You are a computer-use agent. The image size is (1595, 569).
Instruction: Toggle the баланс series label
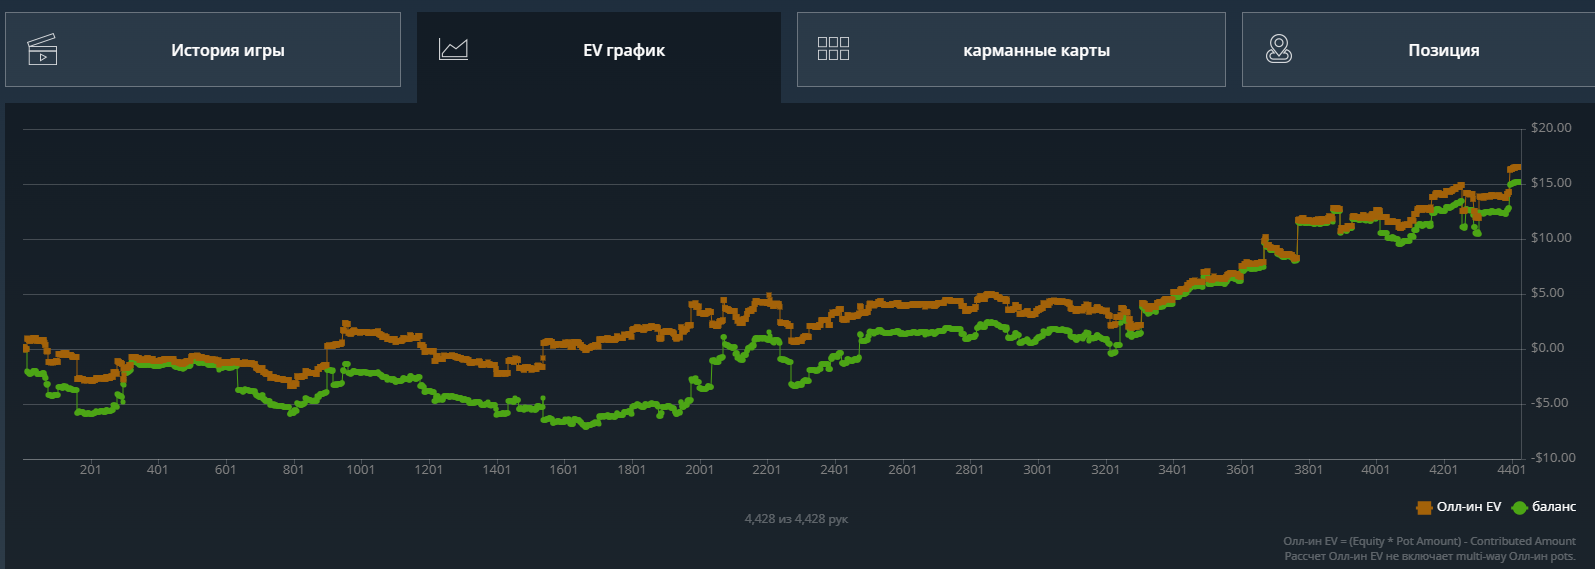[1553, 507]
